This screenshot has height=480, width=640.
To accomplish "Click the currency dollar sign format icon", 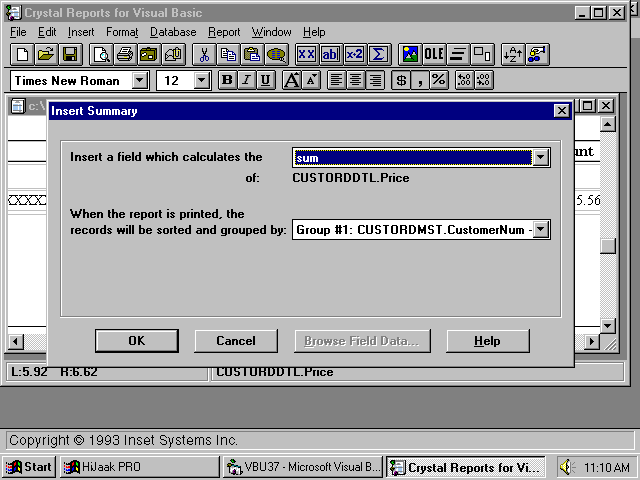I will pos(402,80).
